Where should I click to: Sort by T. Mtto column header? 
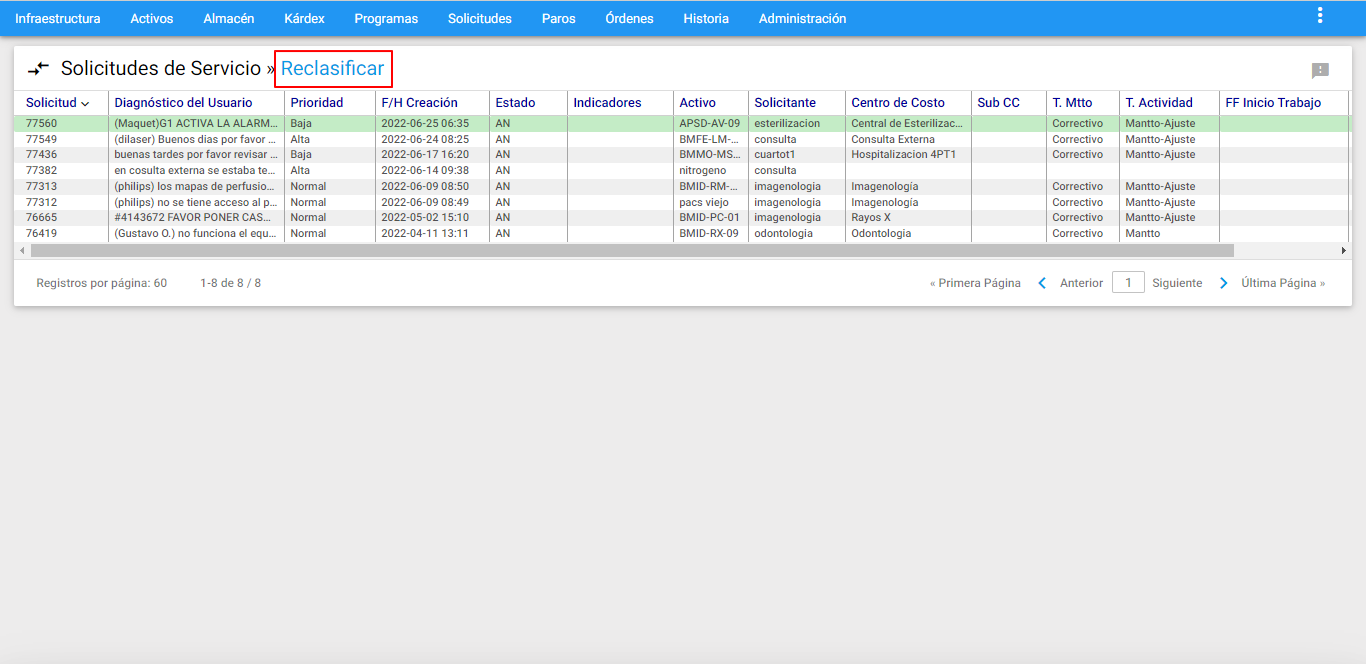tap(1072, 103)
